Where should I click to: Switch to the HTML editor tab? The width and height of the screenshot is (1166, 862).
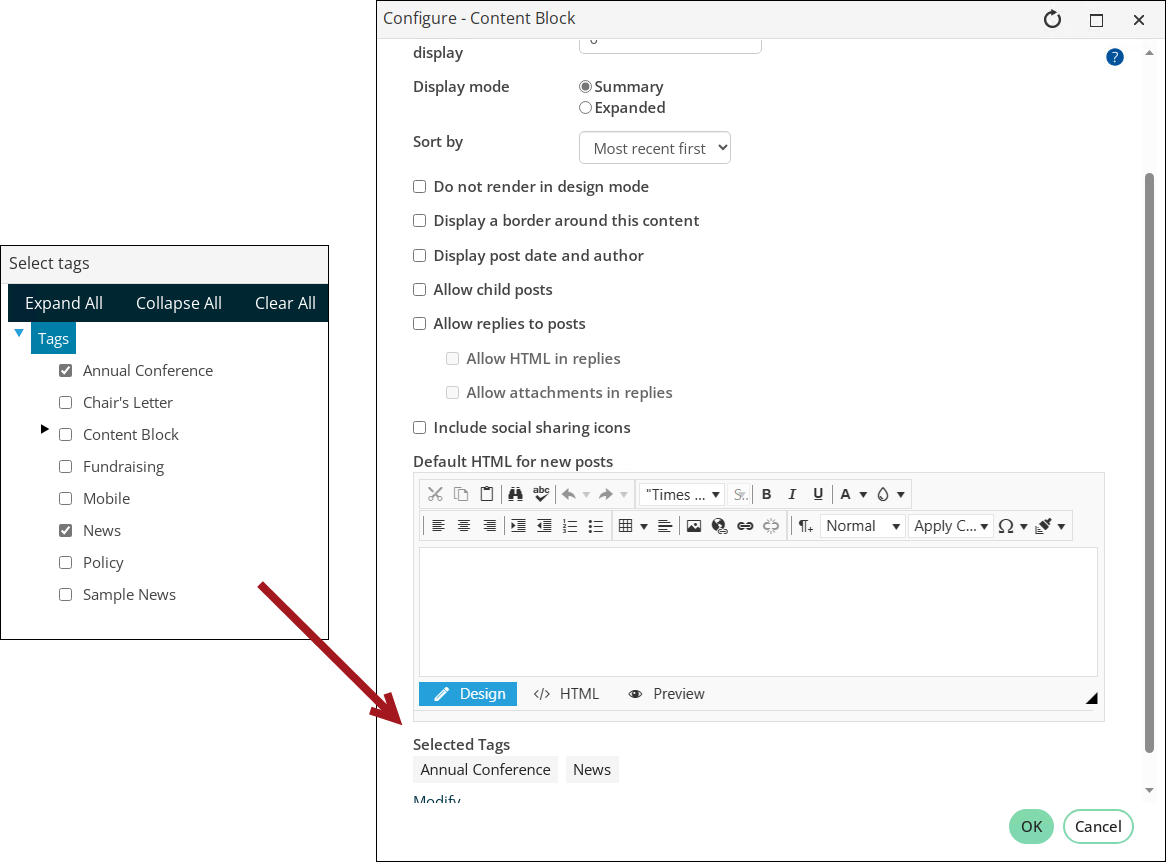(x=566, y=694)
